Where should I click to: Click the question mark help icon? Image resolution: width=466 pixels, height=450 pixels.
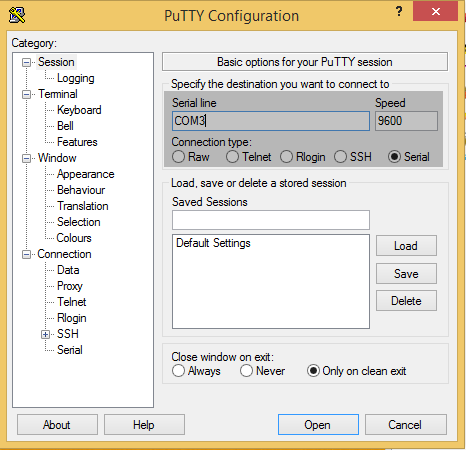click(x=399, y=12)
